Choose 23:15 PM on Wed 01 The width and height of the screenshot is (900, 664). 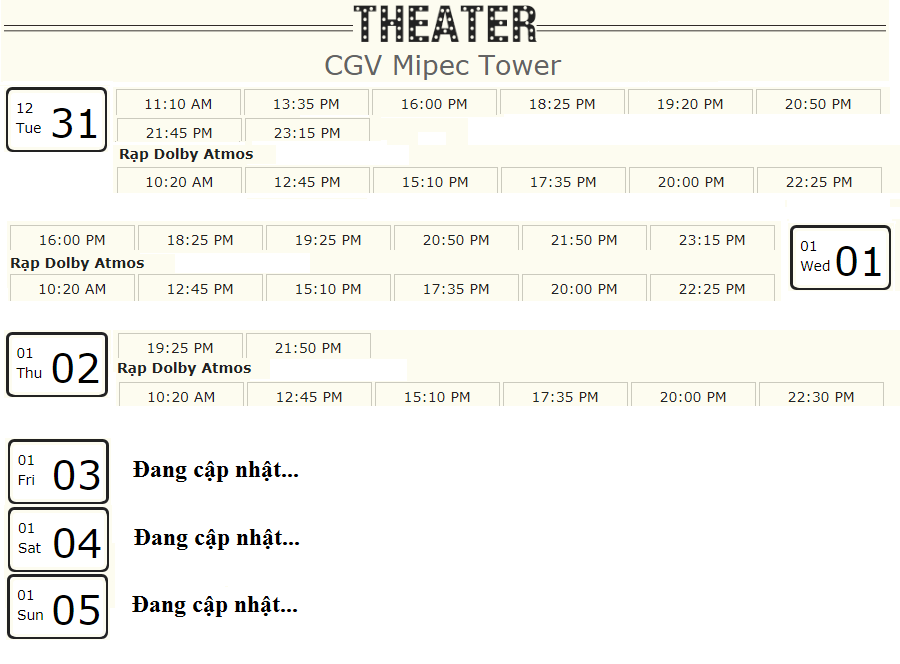[712, 239]
